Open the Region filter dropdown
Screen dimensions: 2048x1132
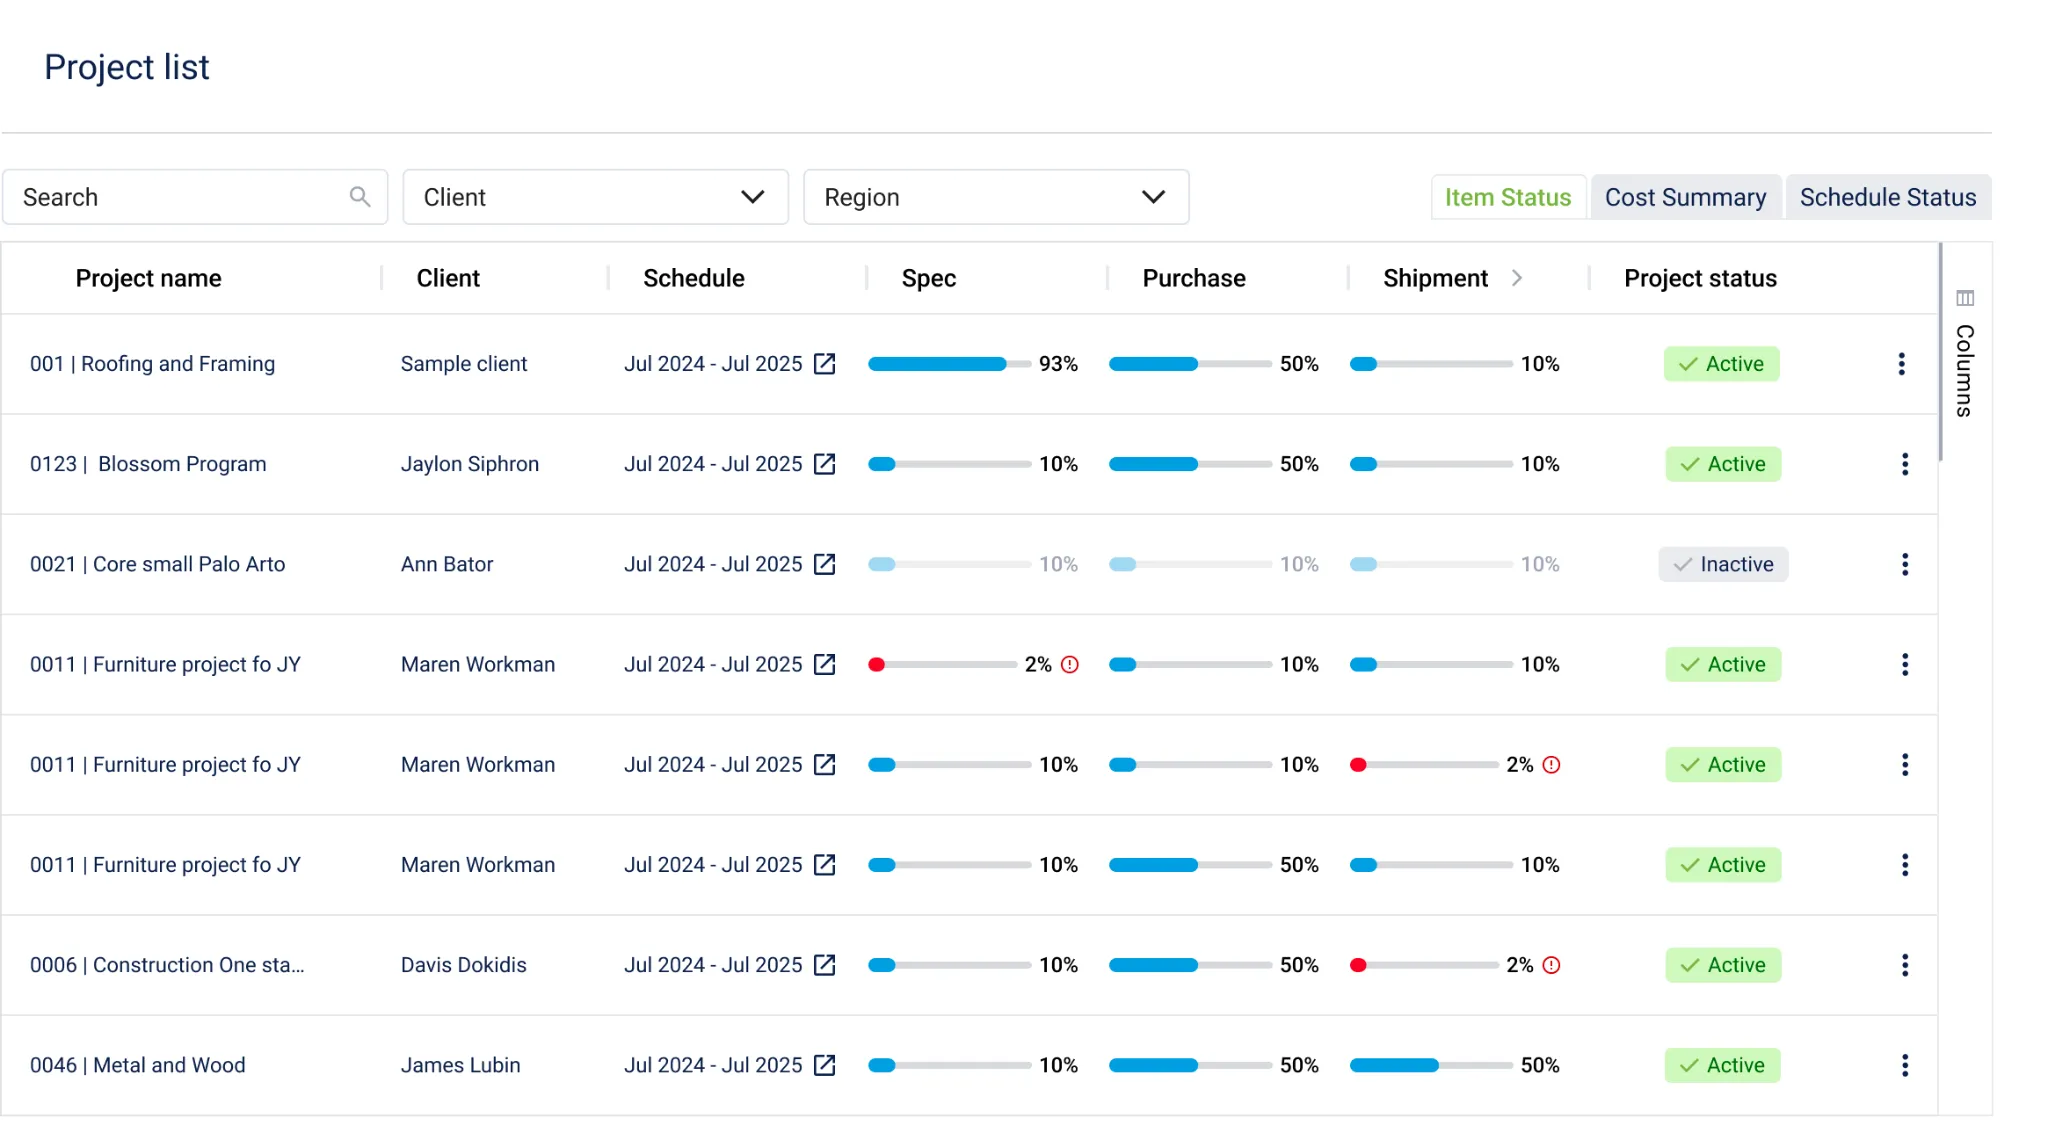pyautogui.click(x=995, y=197)
